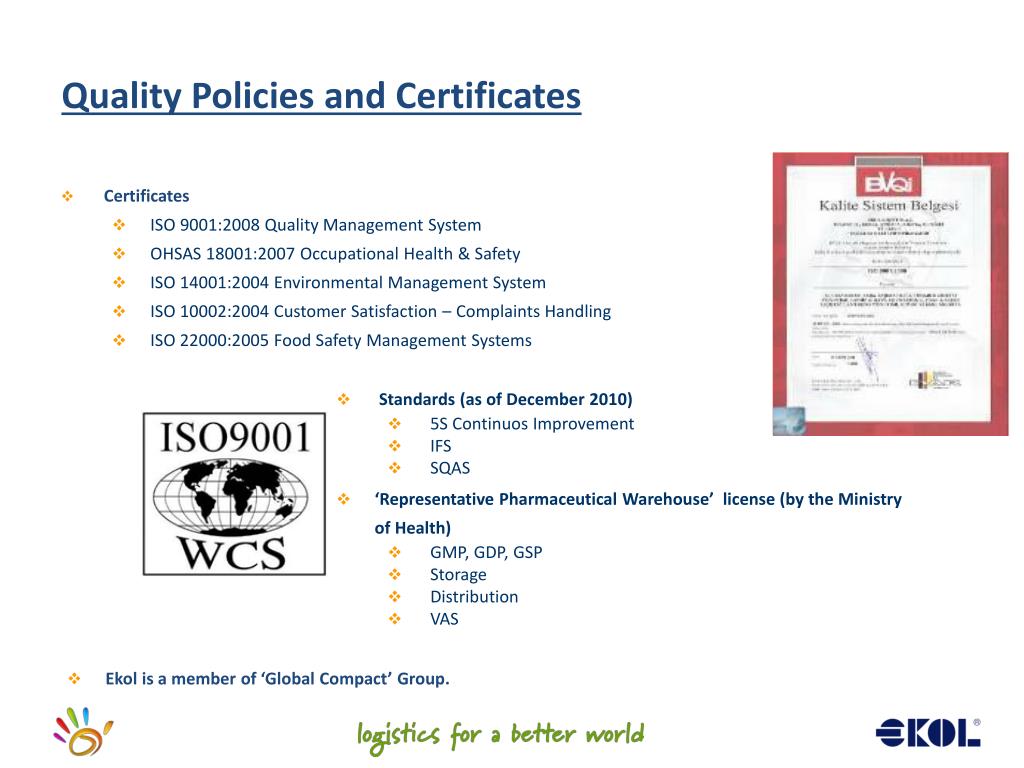This screenshot has width=1024, height=768.
Task: Click the bullet icon beside 'Certificates'
Action: tap(68, 196)
